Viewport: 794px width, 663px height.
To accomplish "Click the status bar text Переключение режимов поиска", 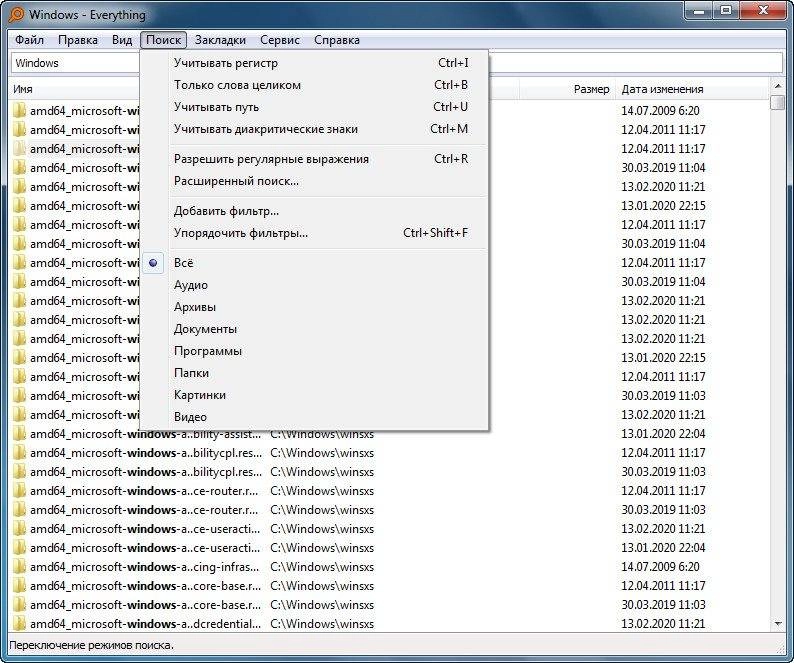I will coord(91,646).
